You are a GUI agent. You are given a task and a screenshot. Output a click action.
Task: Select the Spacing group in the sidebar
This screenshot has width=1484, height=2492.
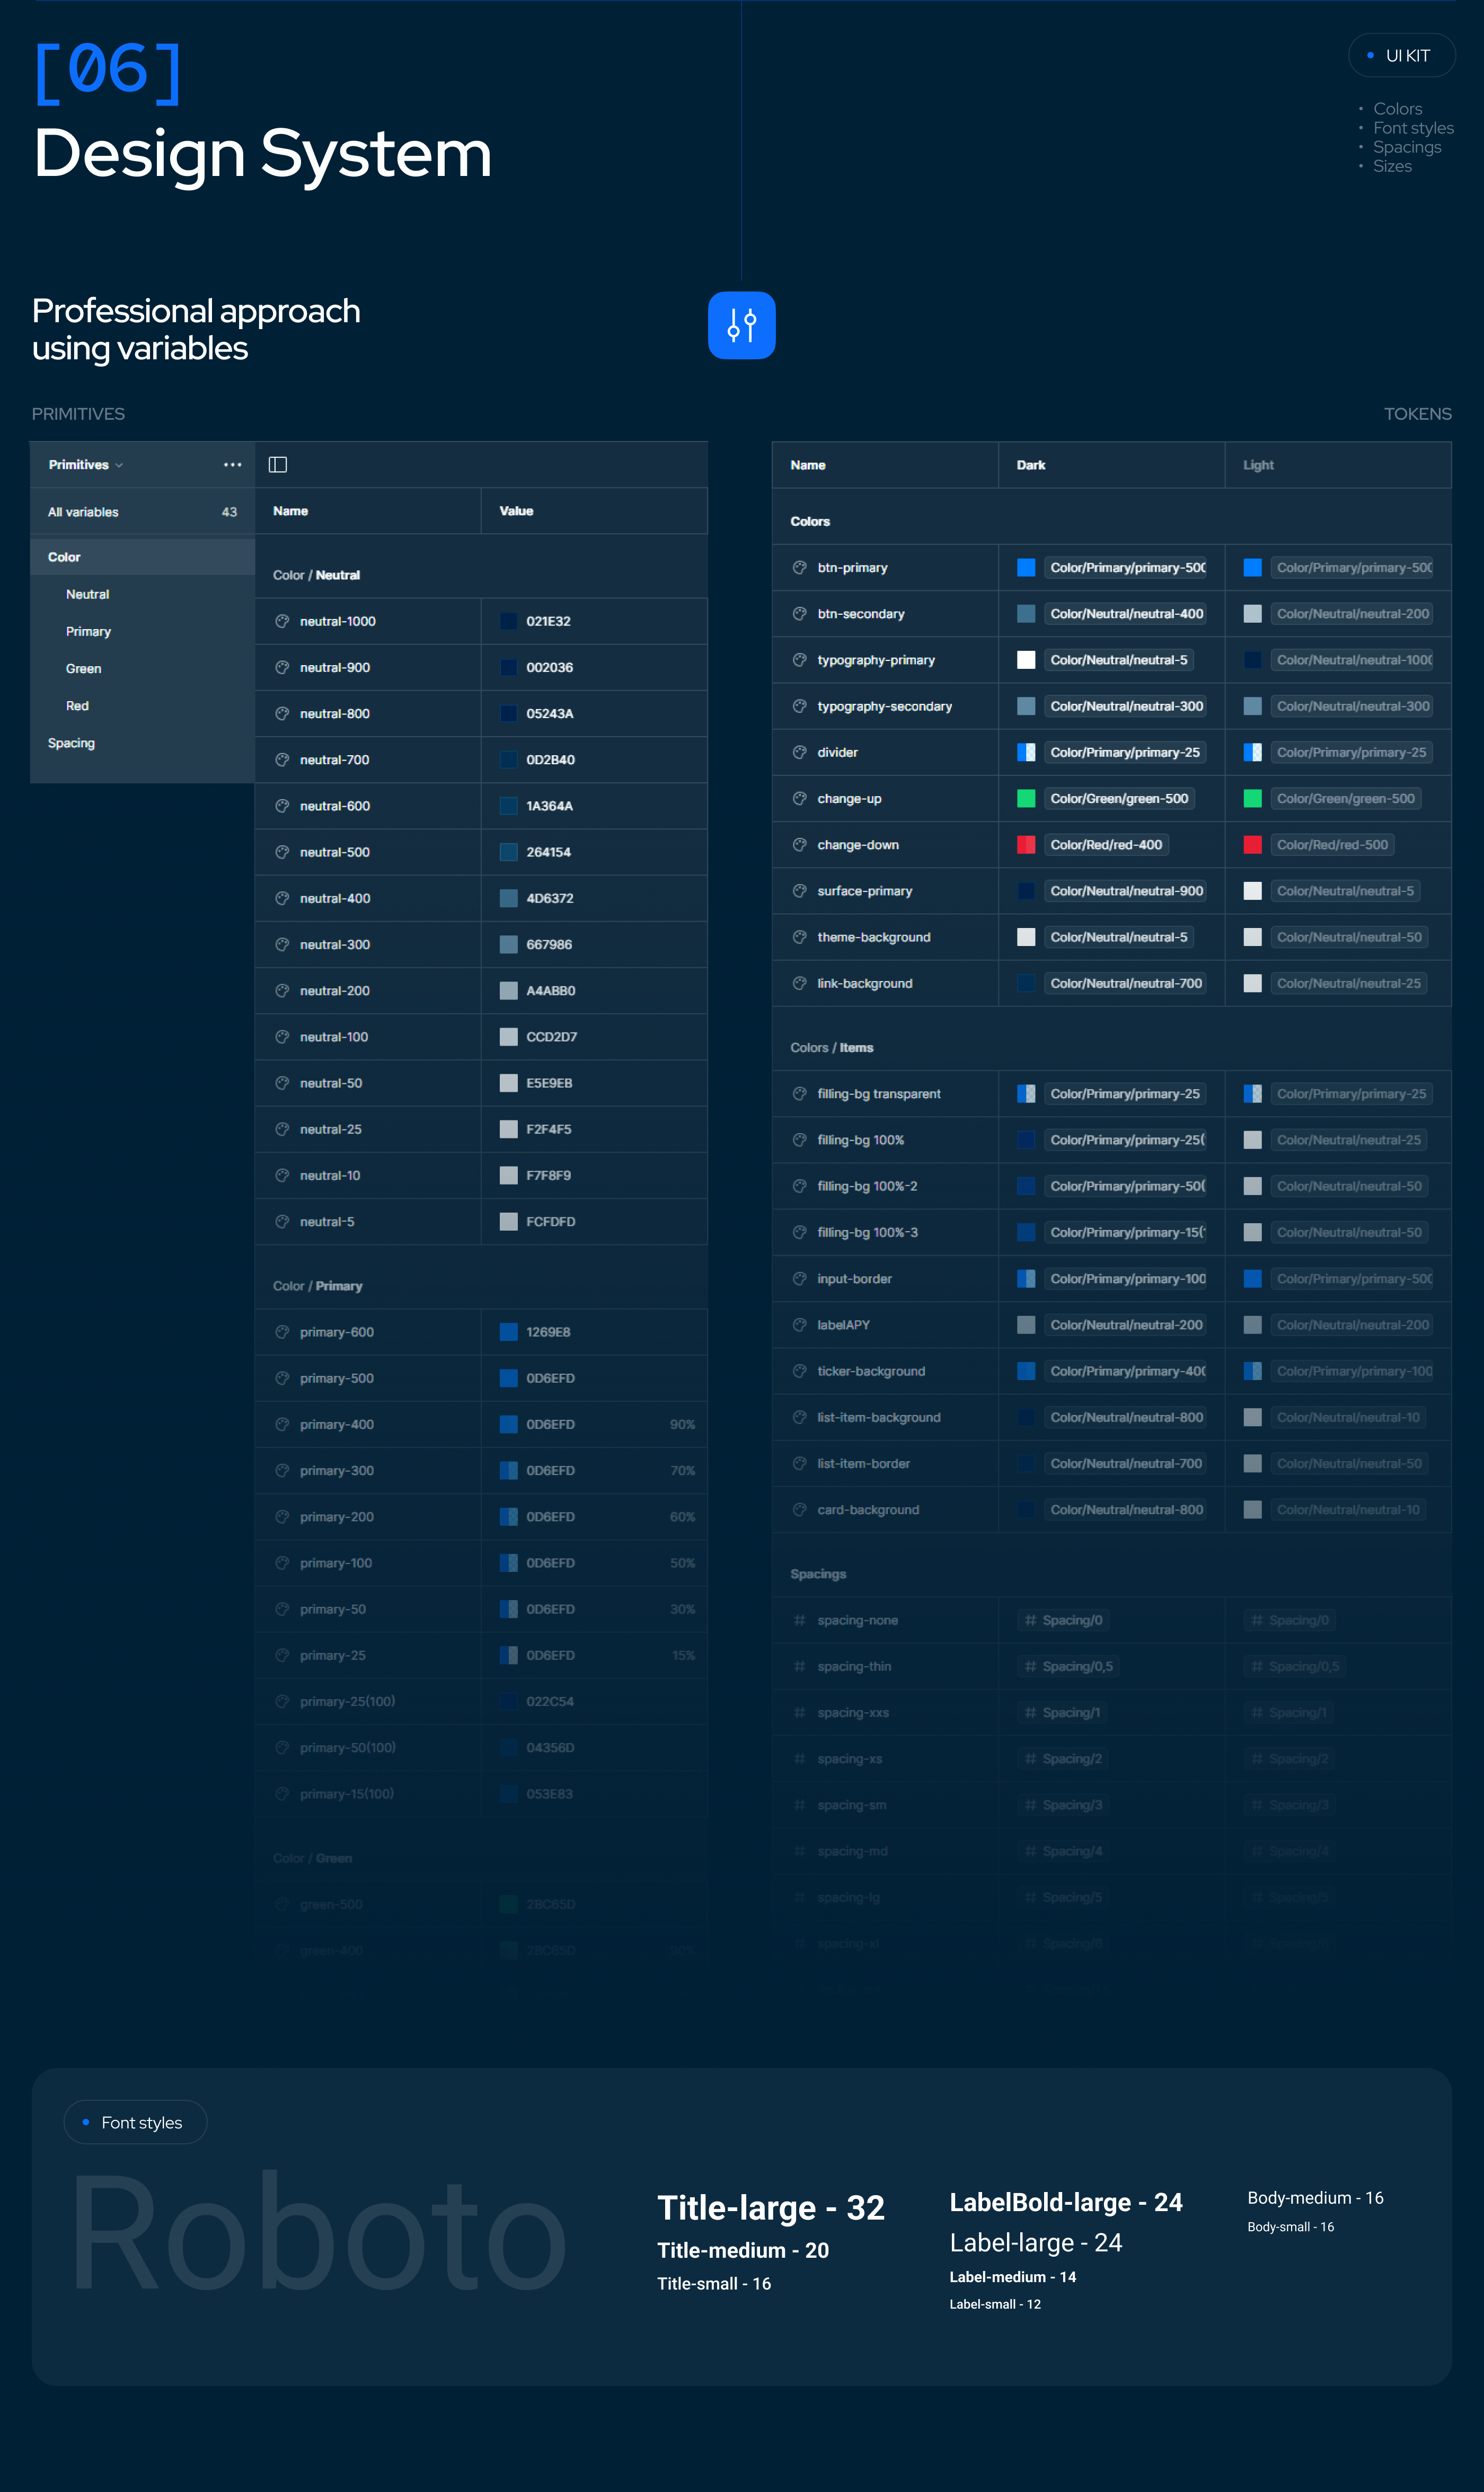[71, 743]
